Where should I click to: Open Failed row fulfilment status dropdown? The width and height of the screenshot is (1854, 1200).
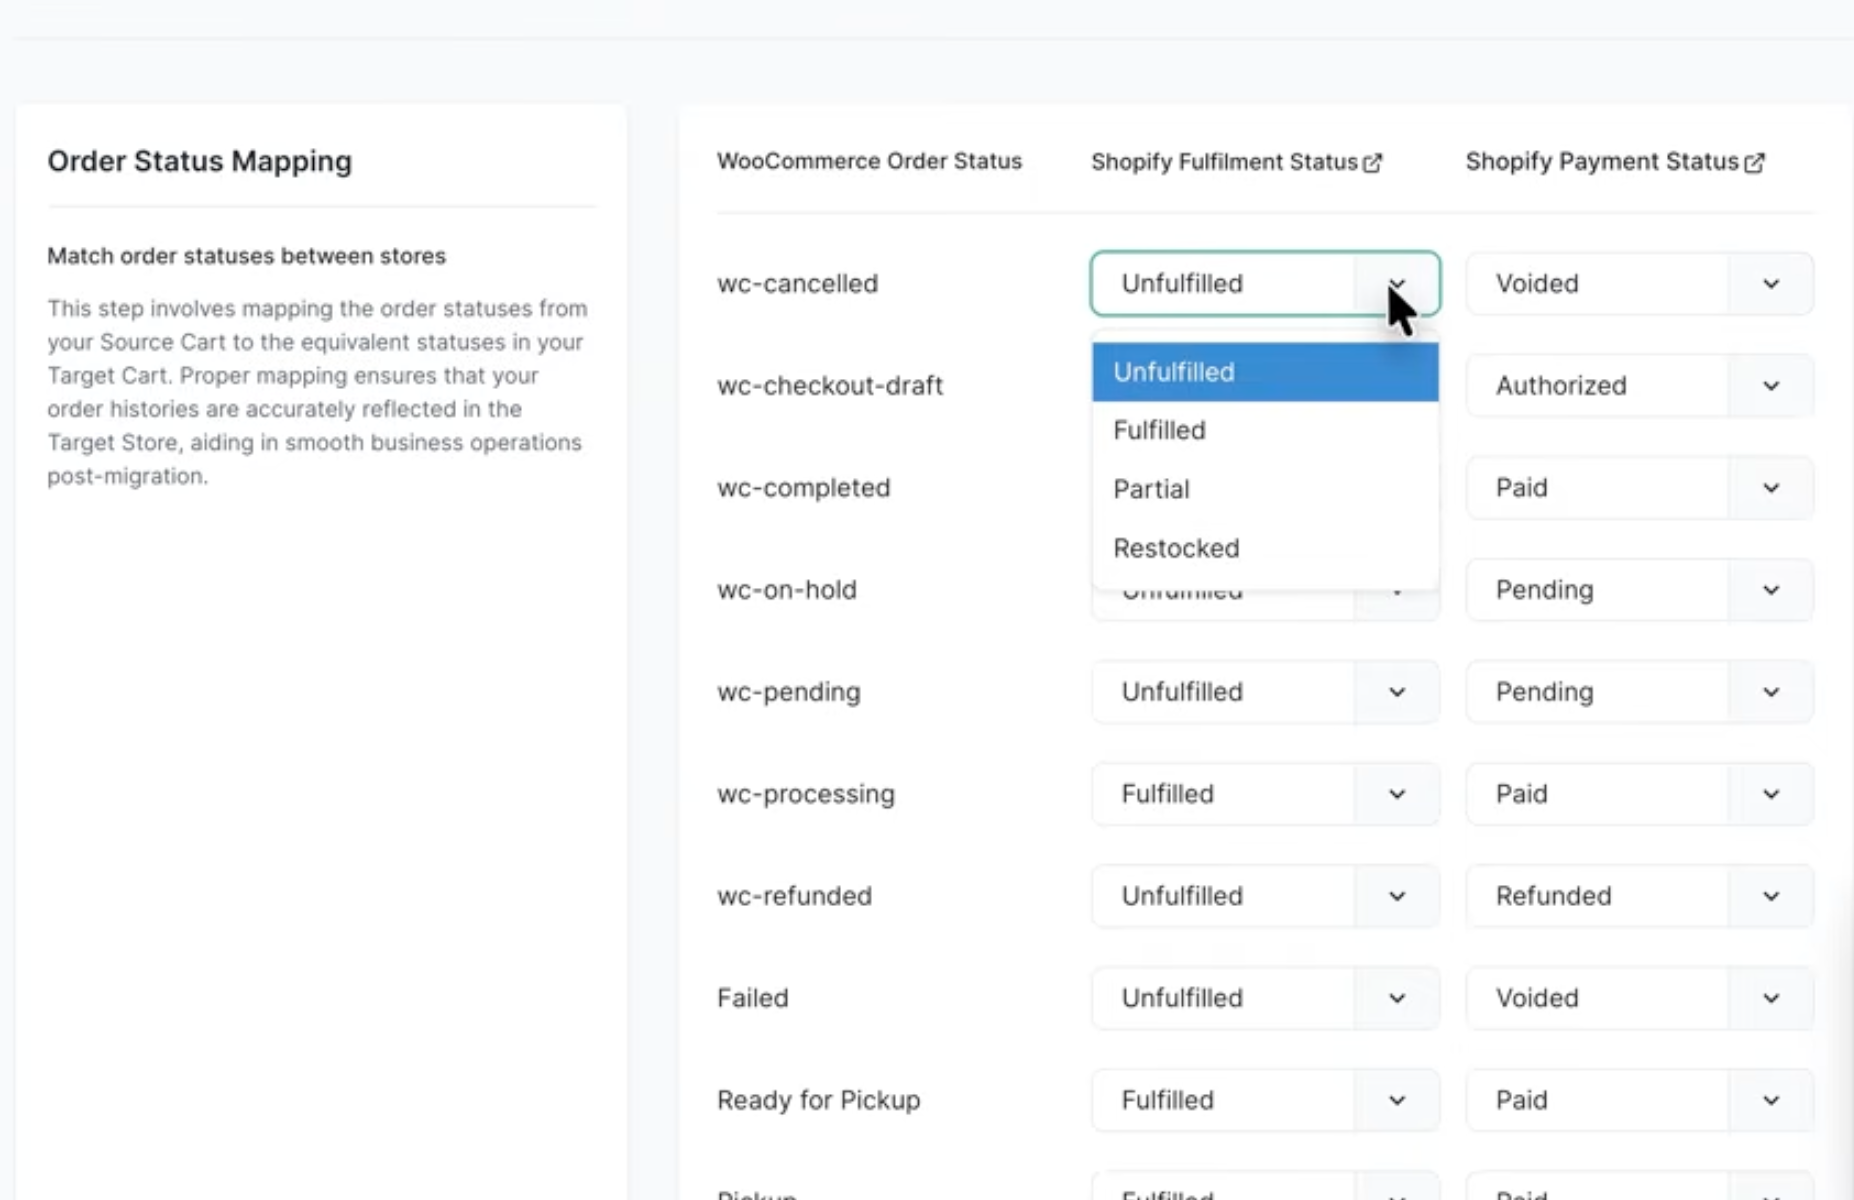pyautogui.click(x=1265, y=998)
